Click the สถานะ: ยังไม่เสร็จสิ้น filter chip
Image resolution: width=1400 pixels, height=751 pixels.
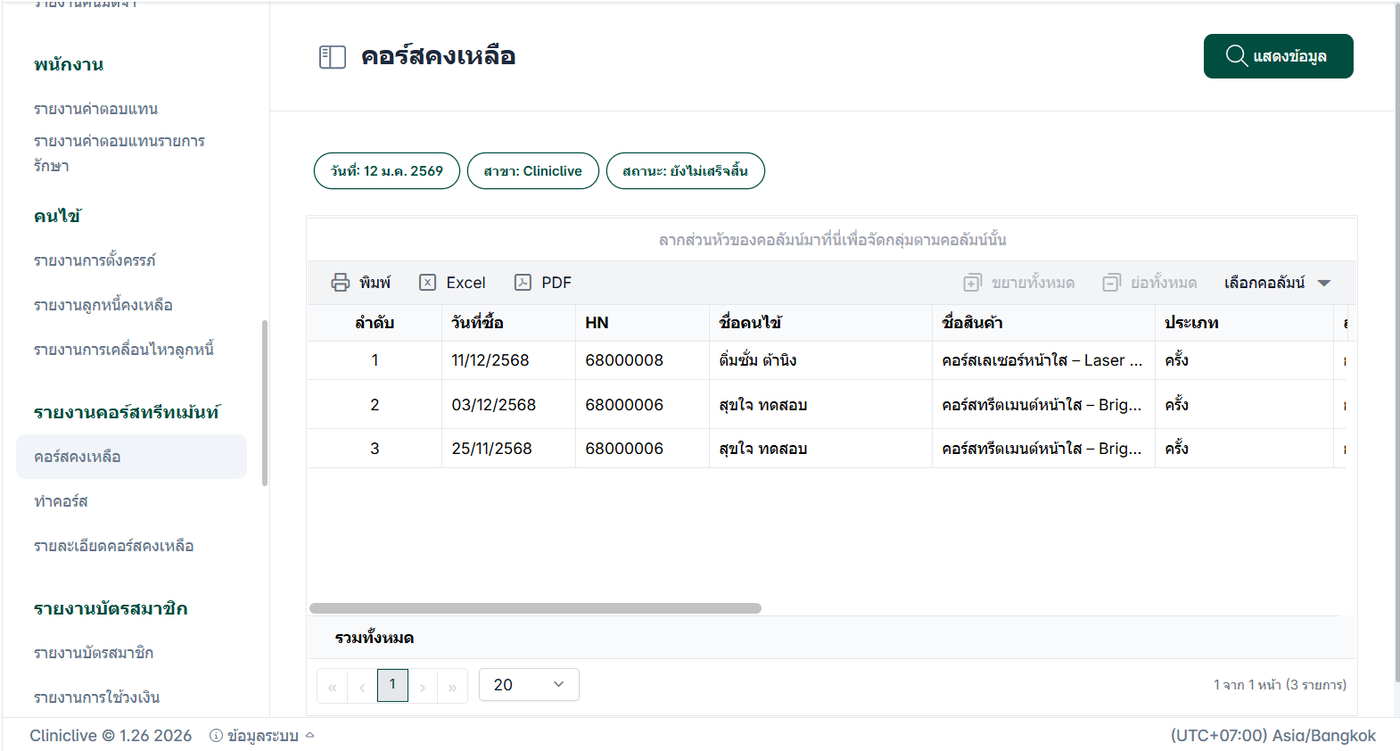click(685, 171)
